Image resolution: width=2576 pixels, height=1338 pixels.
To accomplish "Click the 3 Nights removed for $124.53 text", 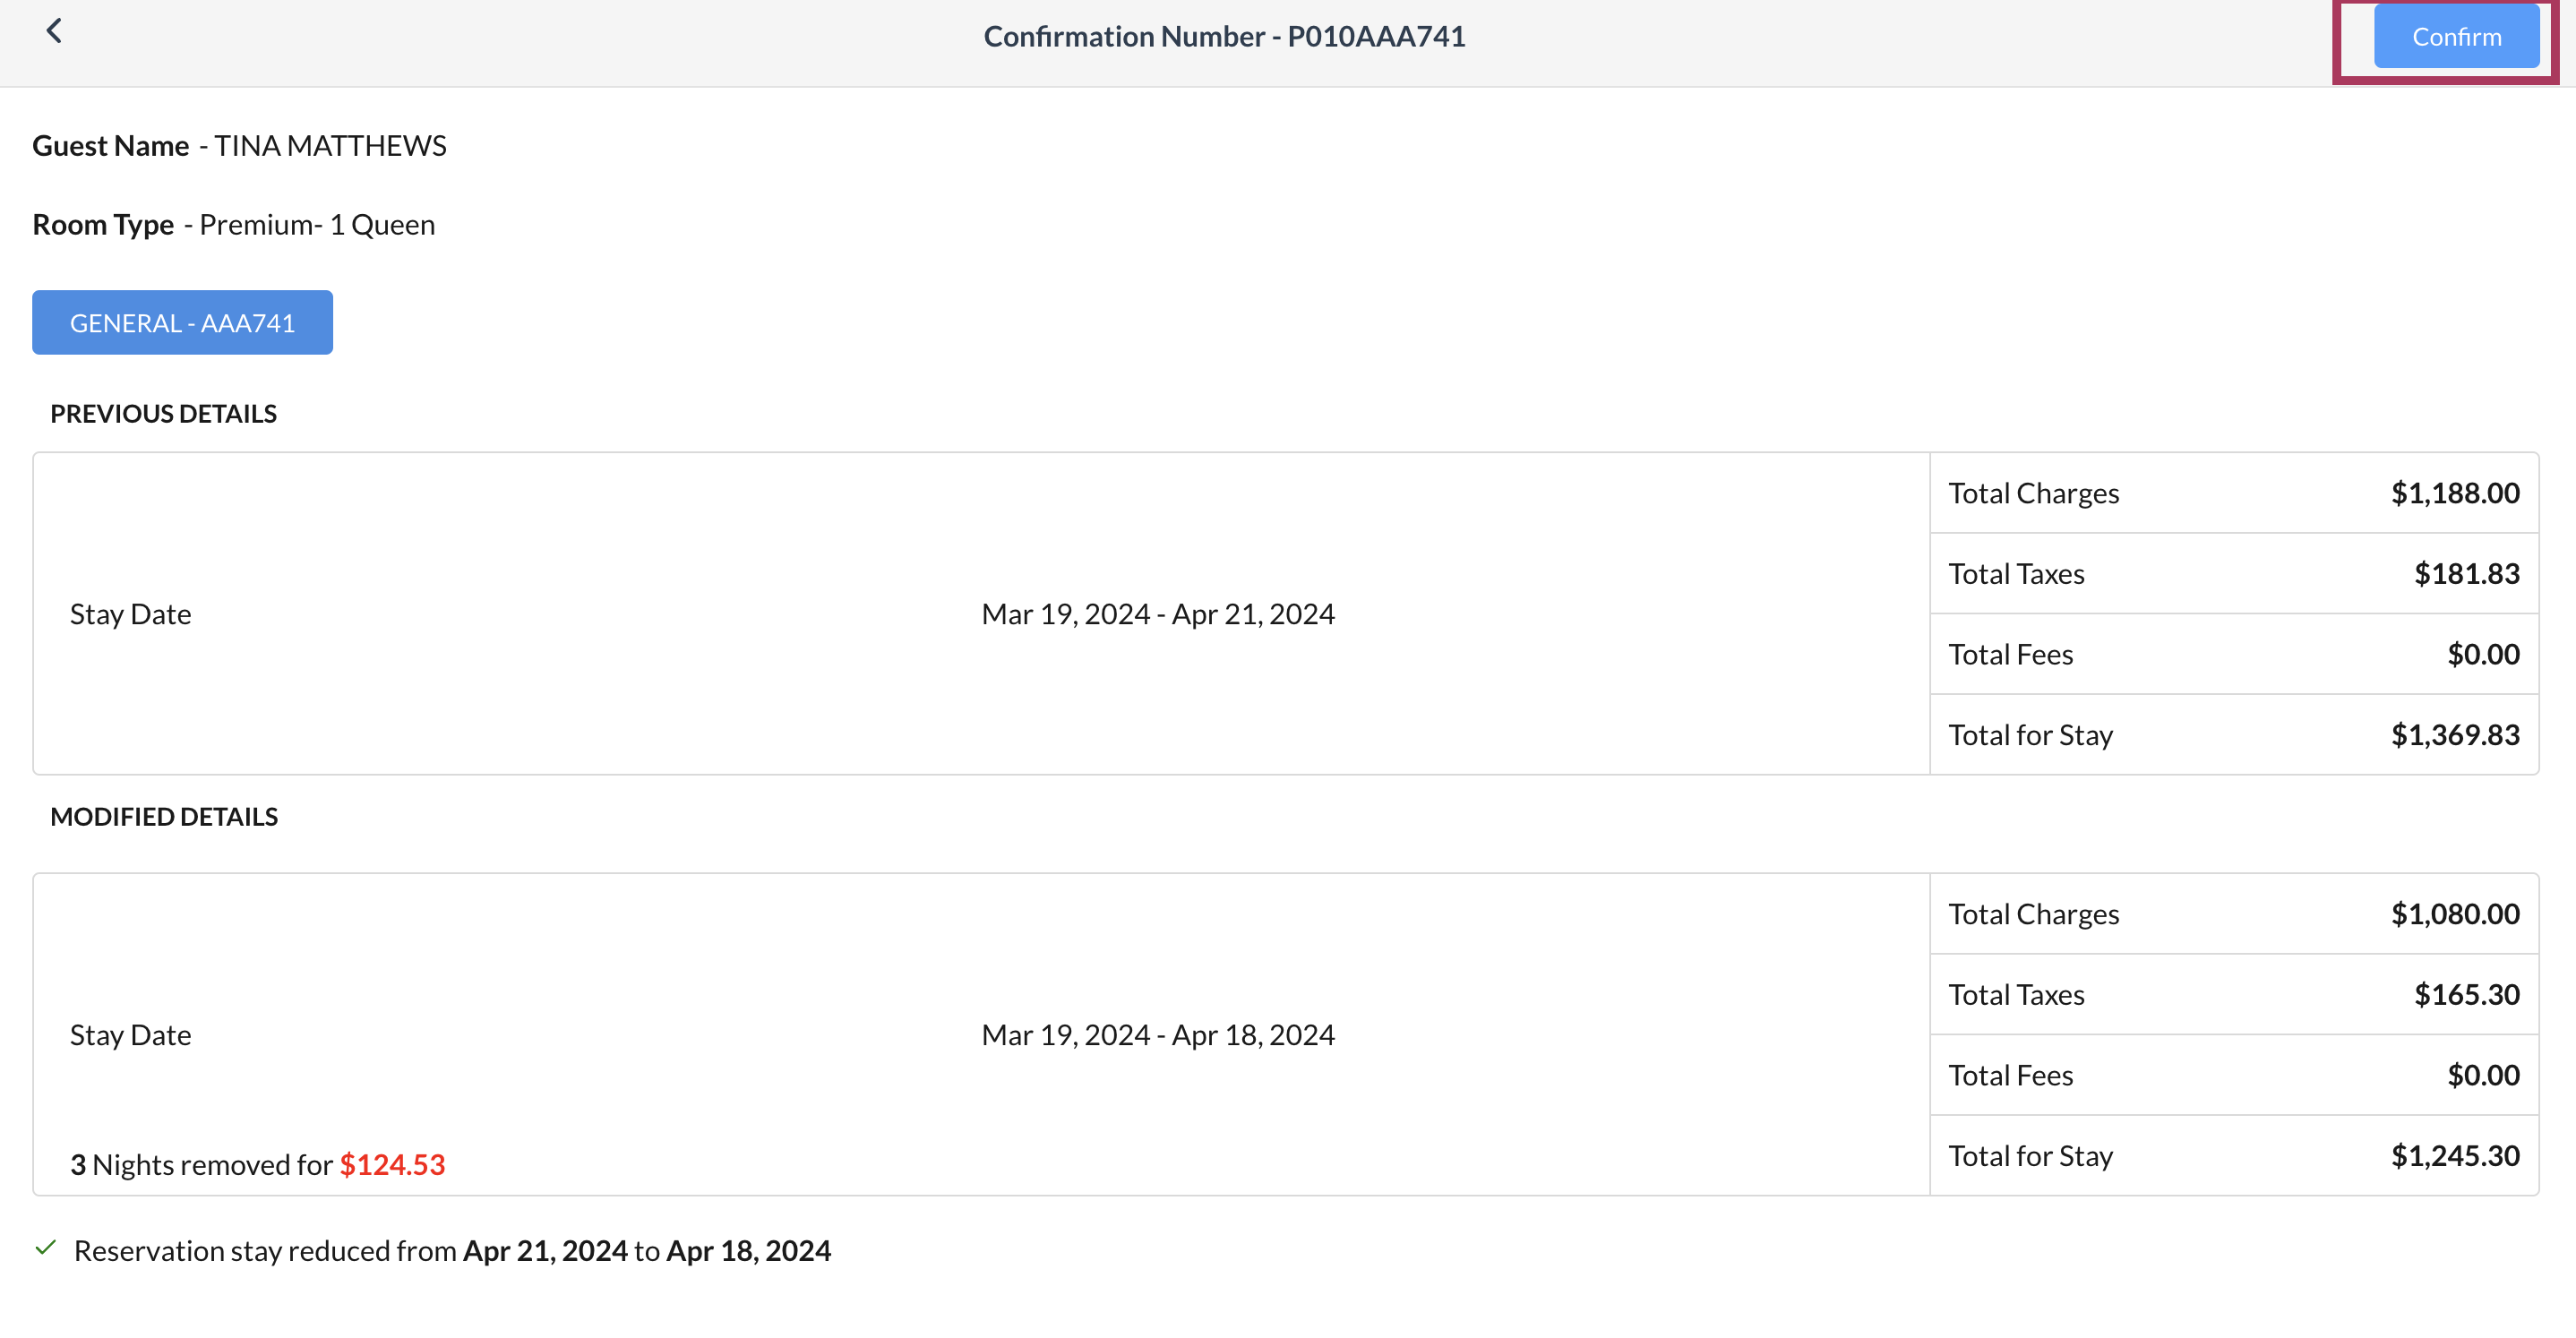I will (x=257, y=1164).
